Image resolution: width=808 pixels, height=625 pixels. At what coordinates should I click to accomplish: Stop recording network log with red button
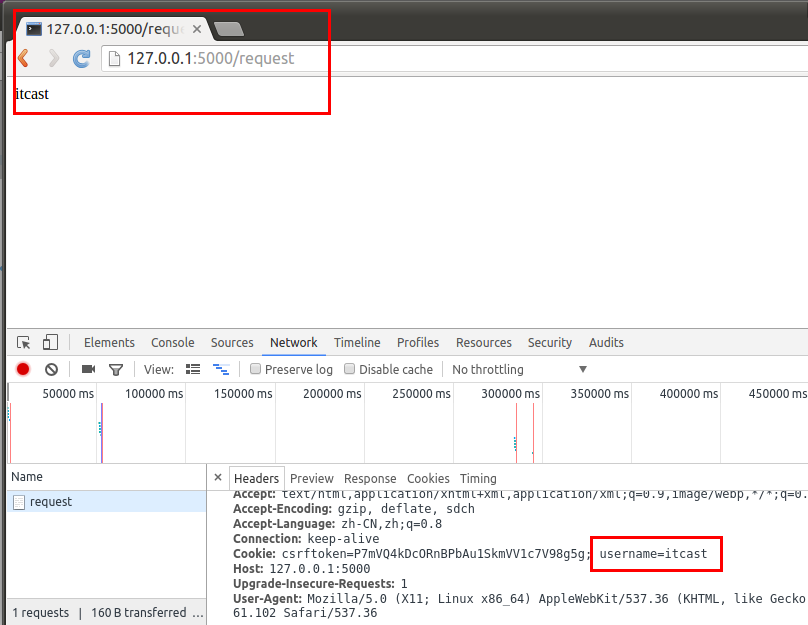tap(23, 369)
